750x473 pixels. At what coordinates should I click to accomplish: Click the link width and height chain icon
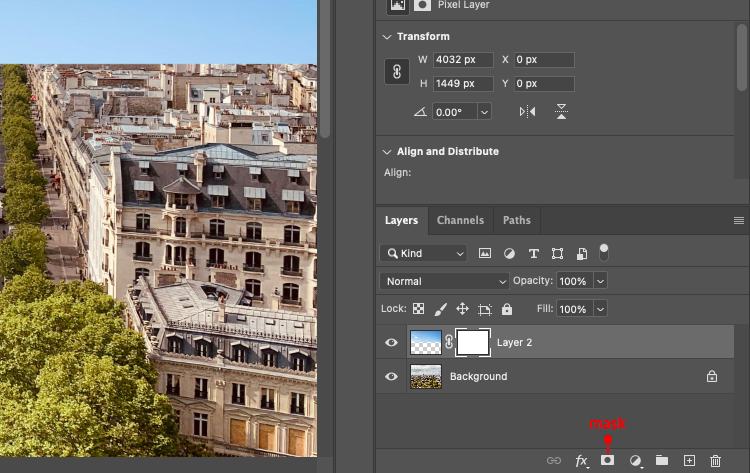(397, 72)
